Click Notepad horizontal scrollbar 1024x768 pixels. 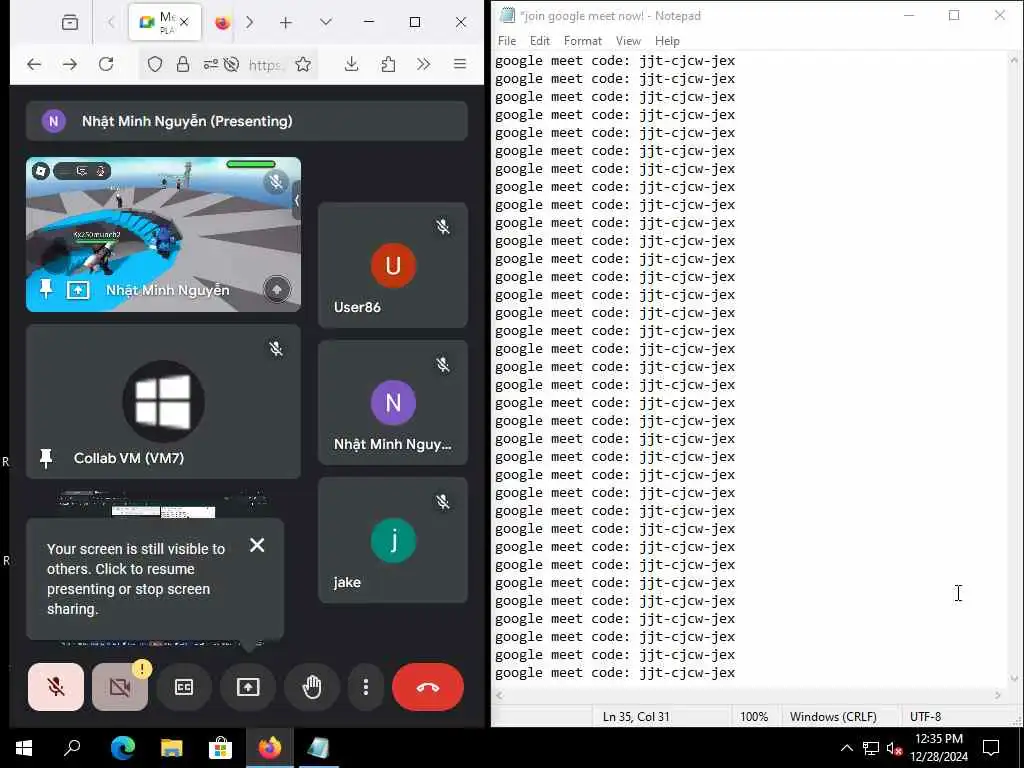[x=748, y=696]
